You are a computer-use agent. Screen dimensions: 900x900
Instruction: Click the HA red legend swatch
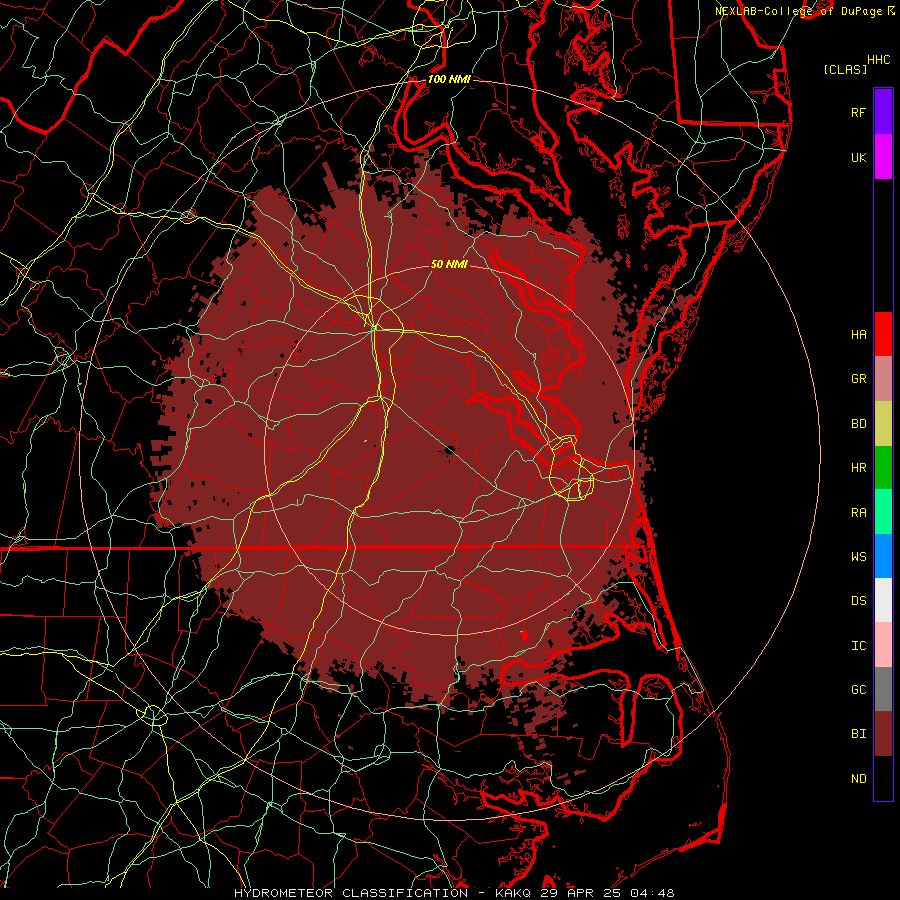tap(883, 334)
